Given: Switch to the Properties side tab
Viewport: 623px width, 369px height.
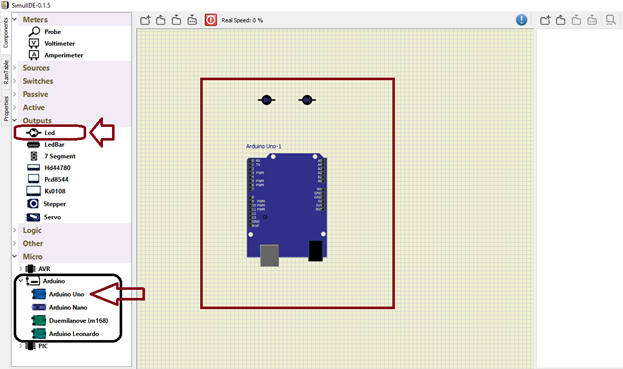Looking at the screenshot, I should click(6, 108).
